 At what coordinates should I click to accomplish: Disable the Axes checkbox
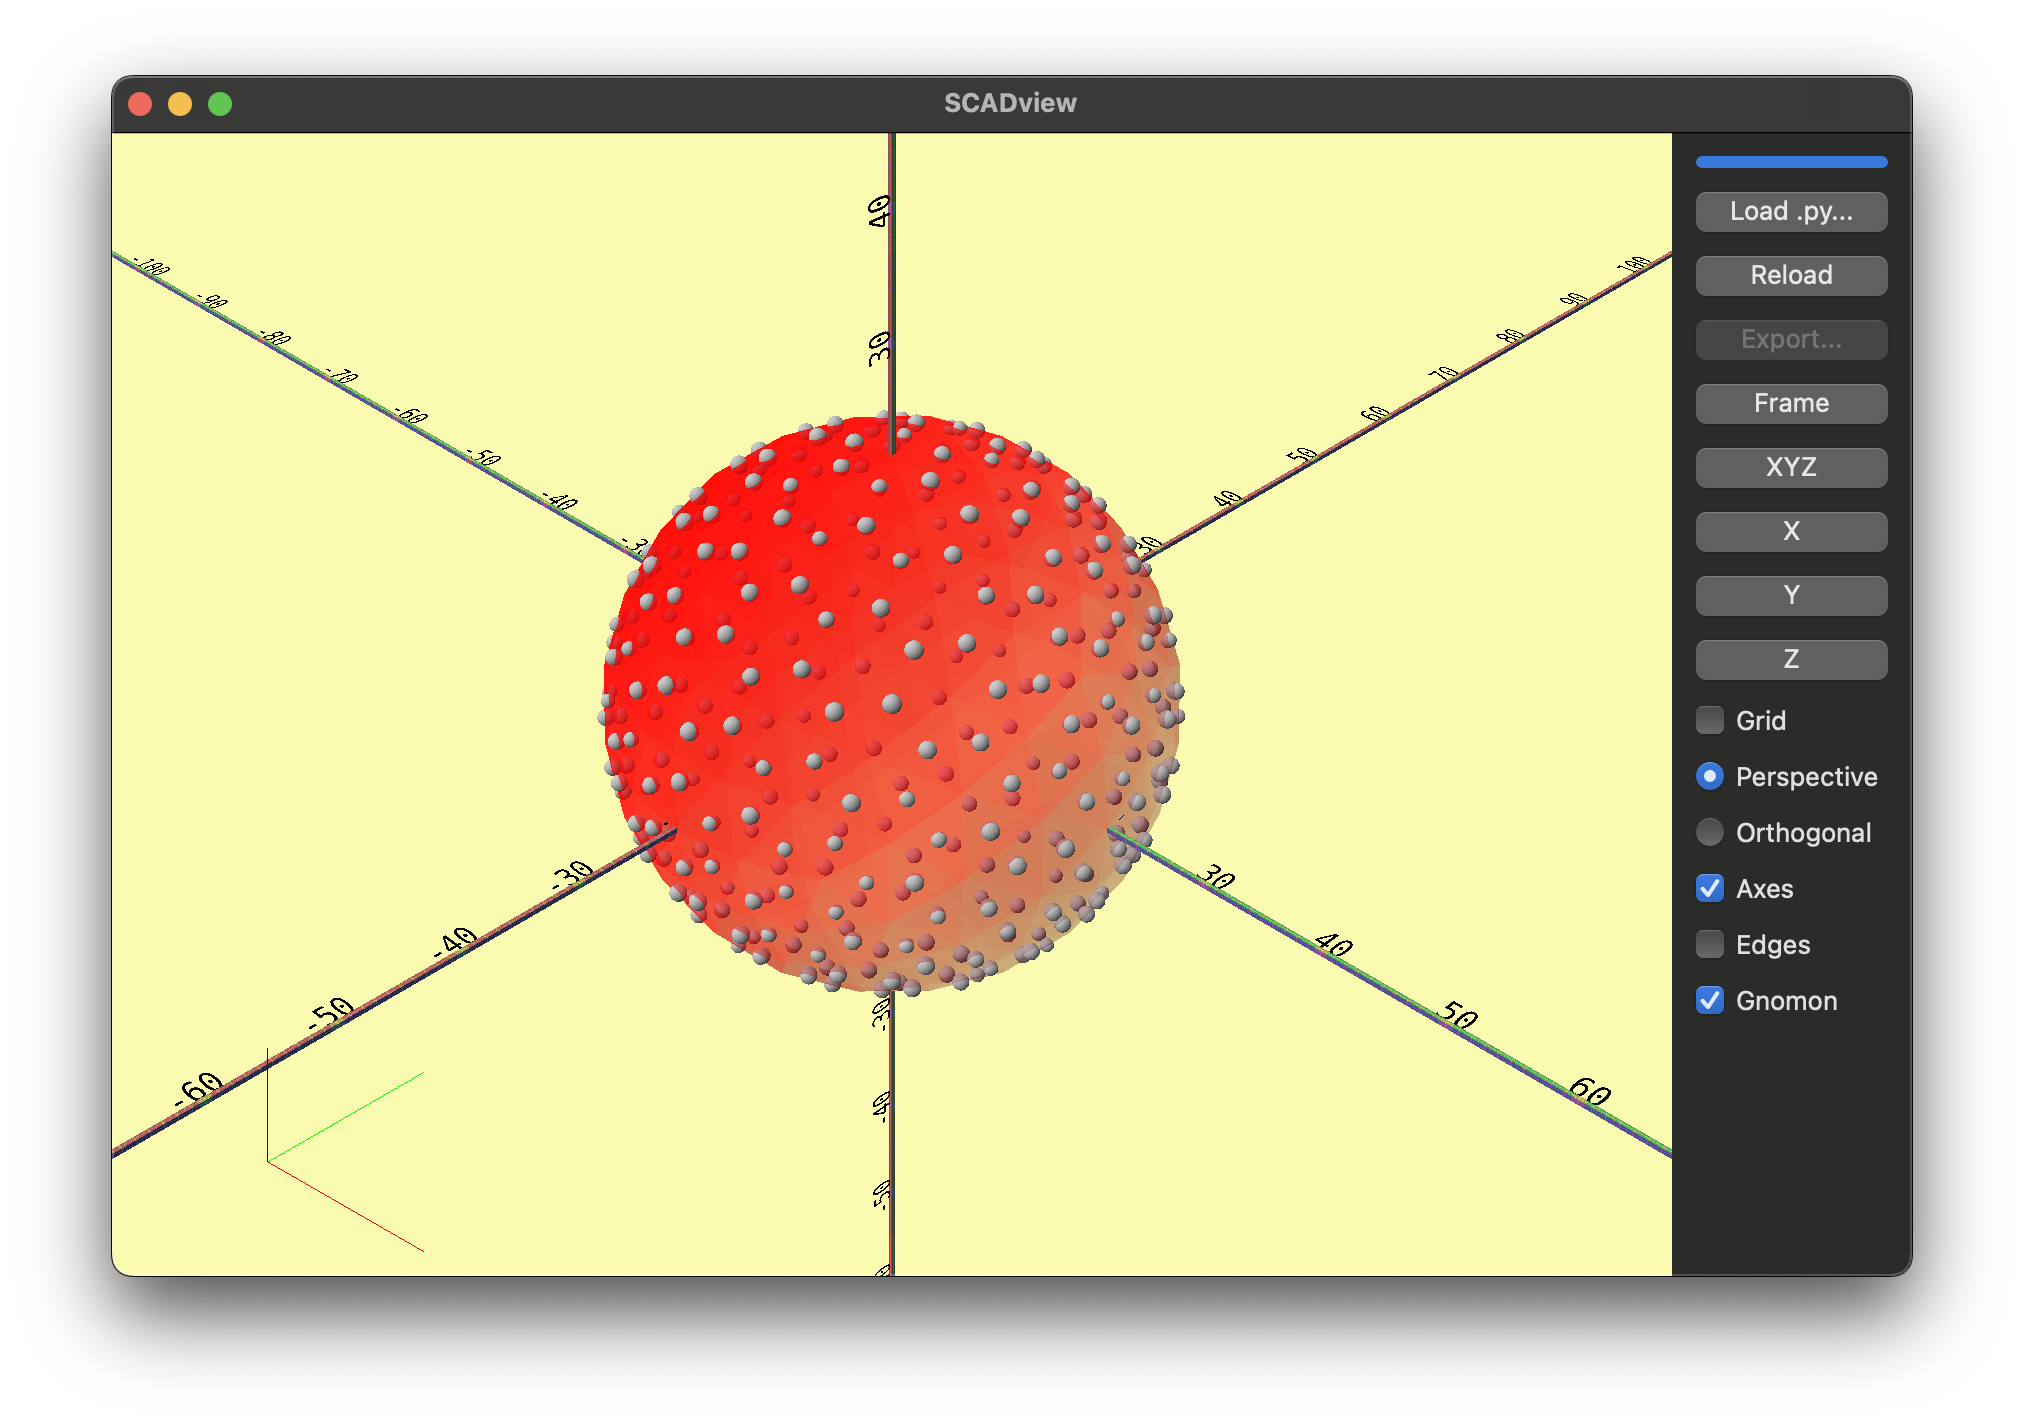coord(1710,888)
